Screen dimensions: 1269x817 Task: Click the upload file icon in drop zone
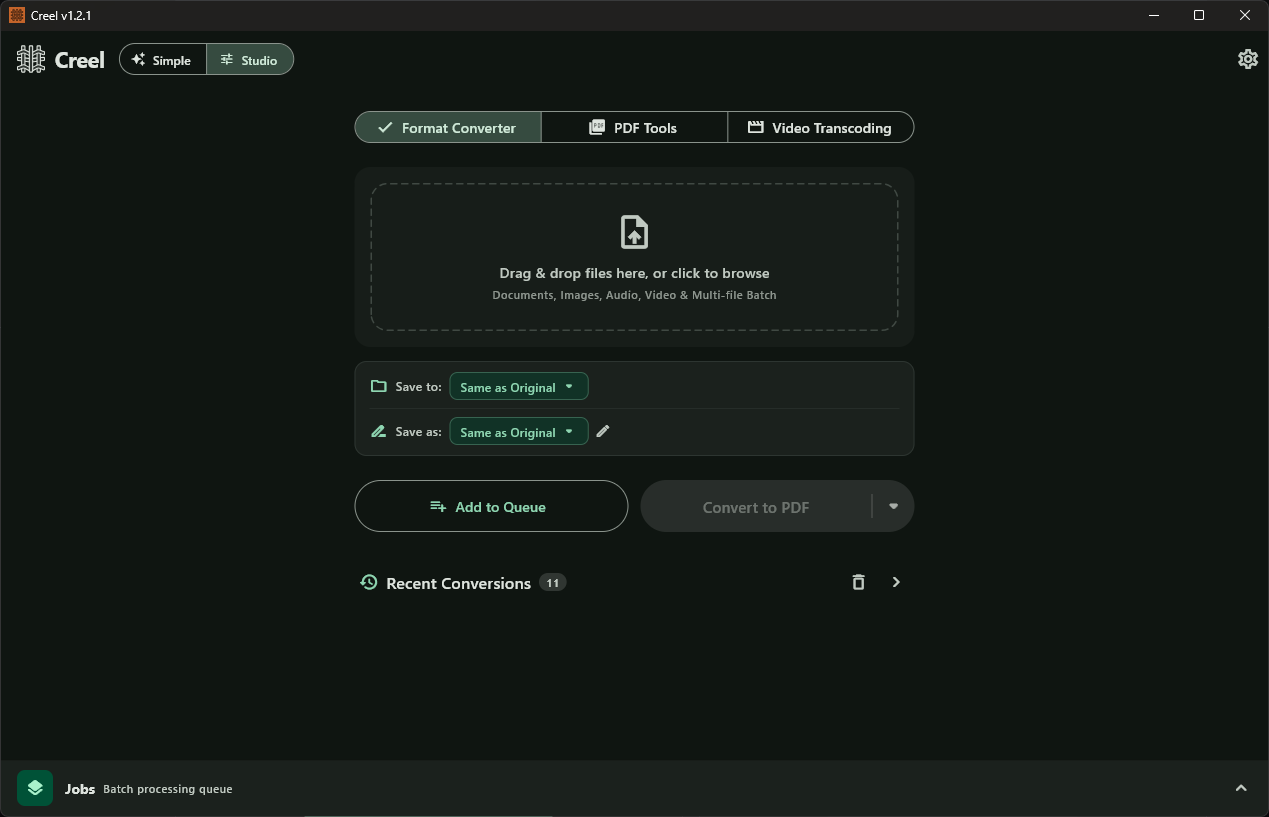(634, 232)
